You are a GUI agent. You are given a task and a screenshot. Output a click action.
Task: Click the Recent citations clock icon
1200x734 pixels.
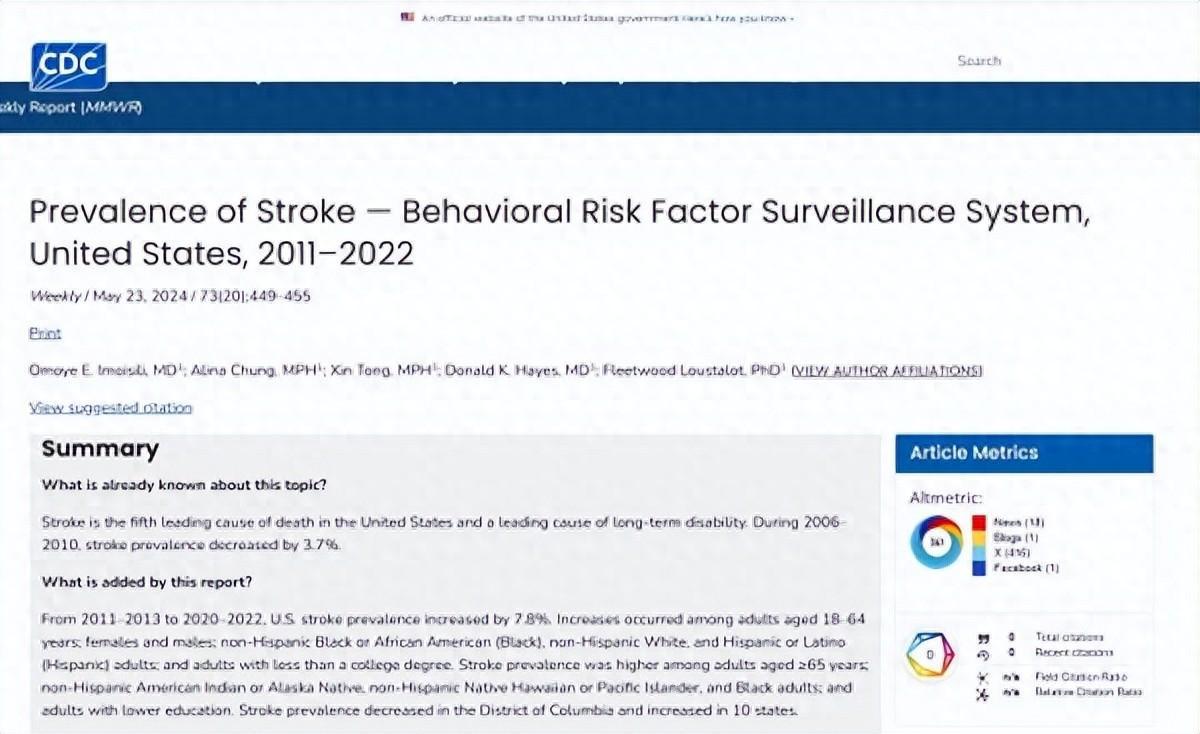pos(983,655)
